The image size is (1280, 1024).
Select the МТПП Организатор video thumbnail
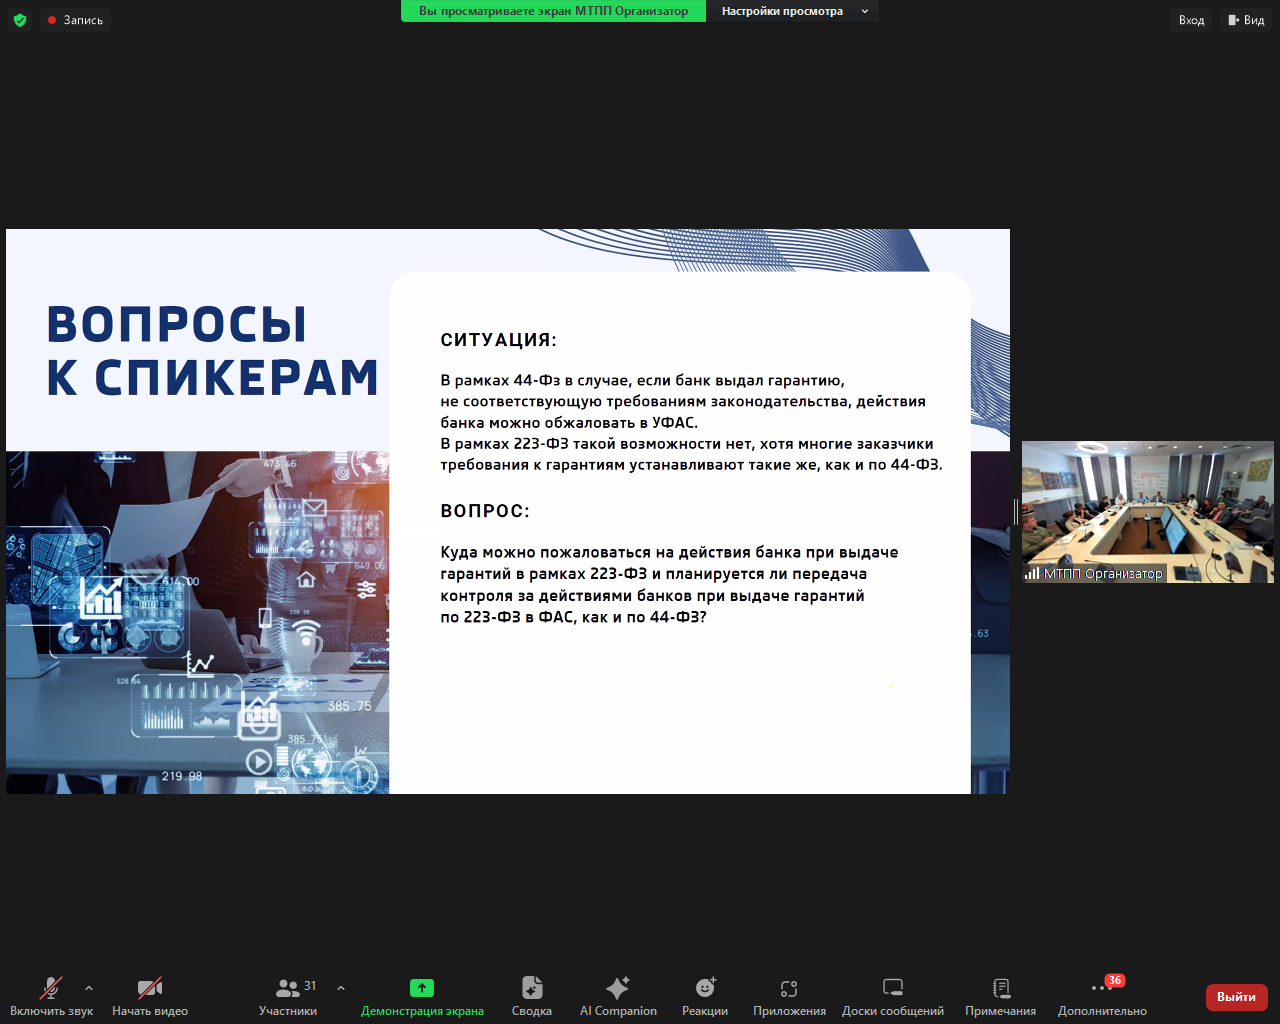tap(1148, 510)
